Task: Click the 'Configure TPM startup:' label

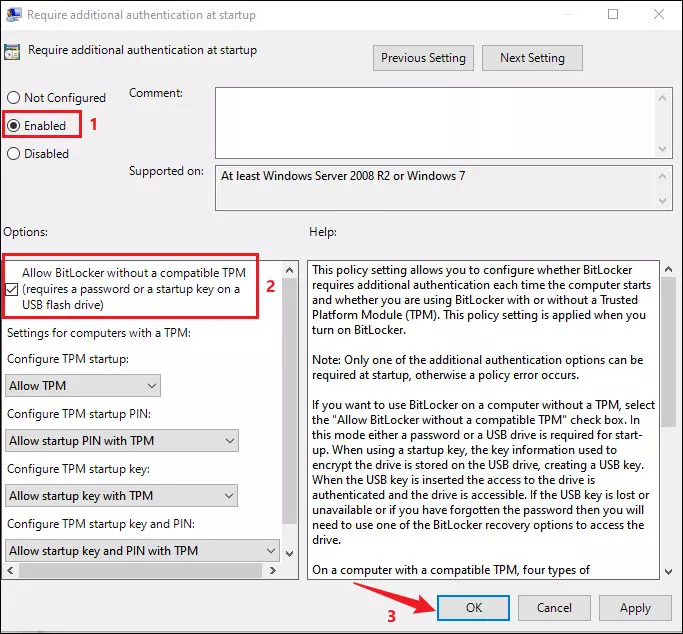Action: (x=68, y=359)
